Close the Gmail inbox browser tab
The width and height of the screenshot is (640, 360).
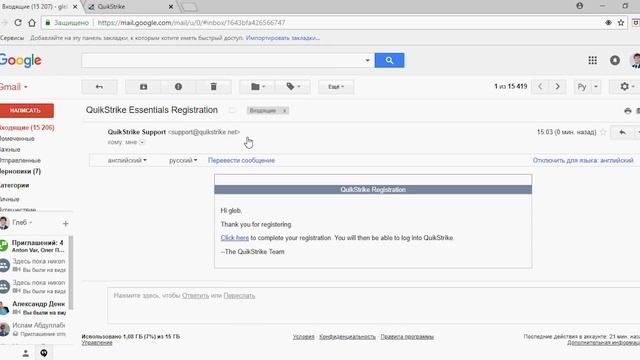click(75, 7)
